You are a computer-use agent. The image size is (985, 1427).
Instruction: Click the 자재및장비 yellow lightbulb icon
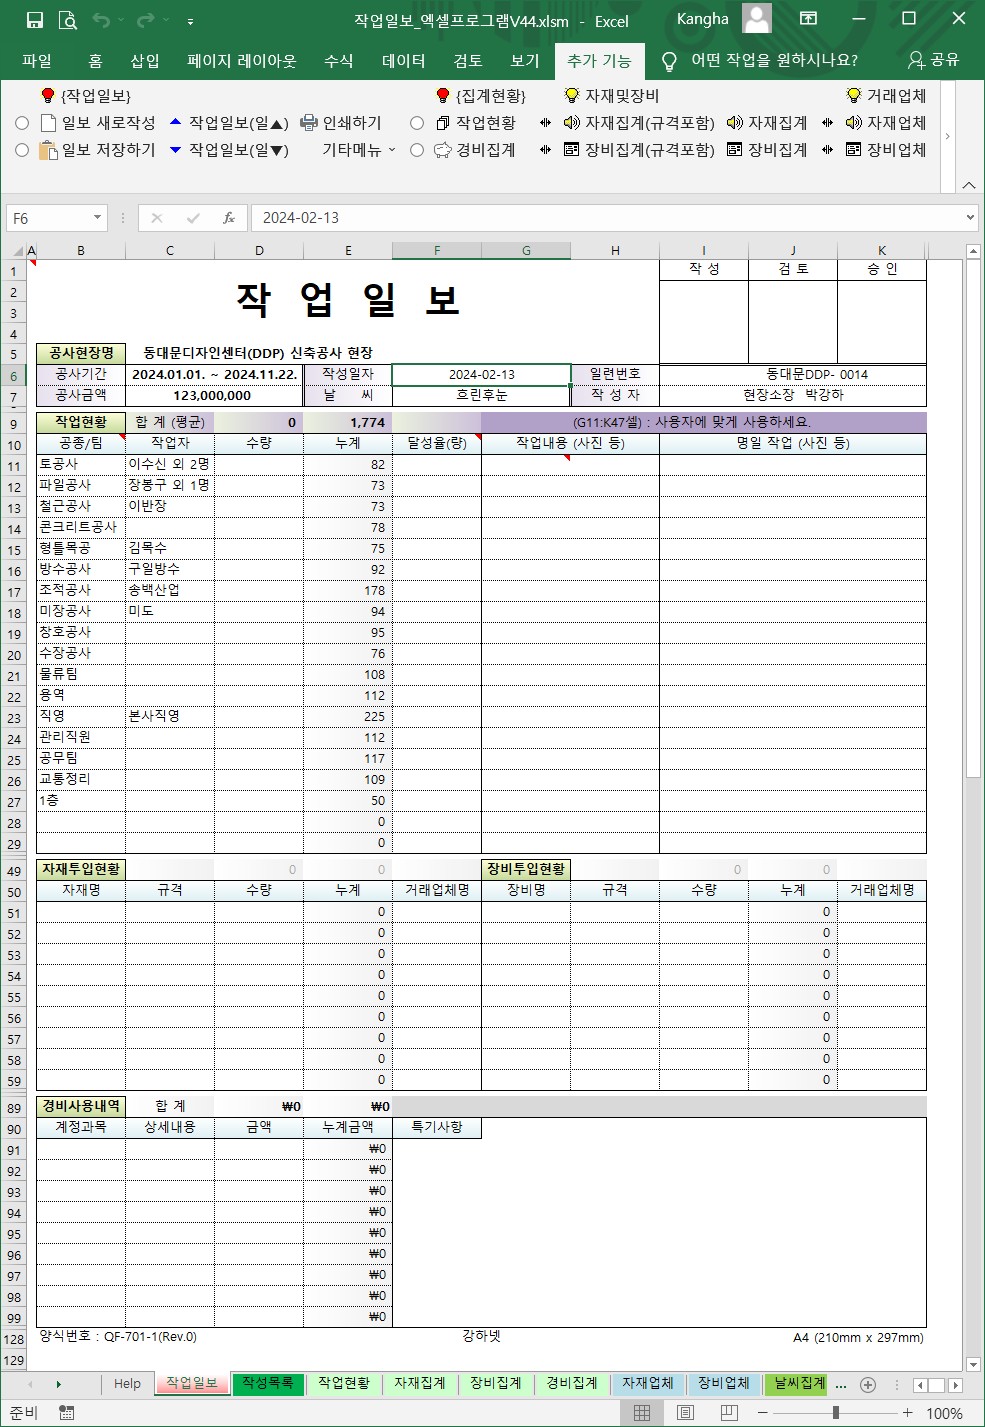click(571, 95)
